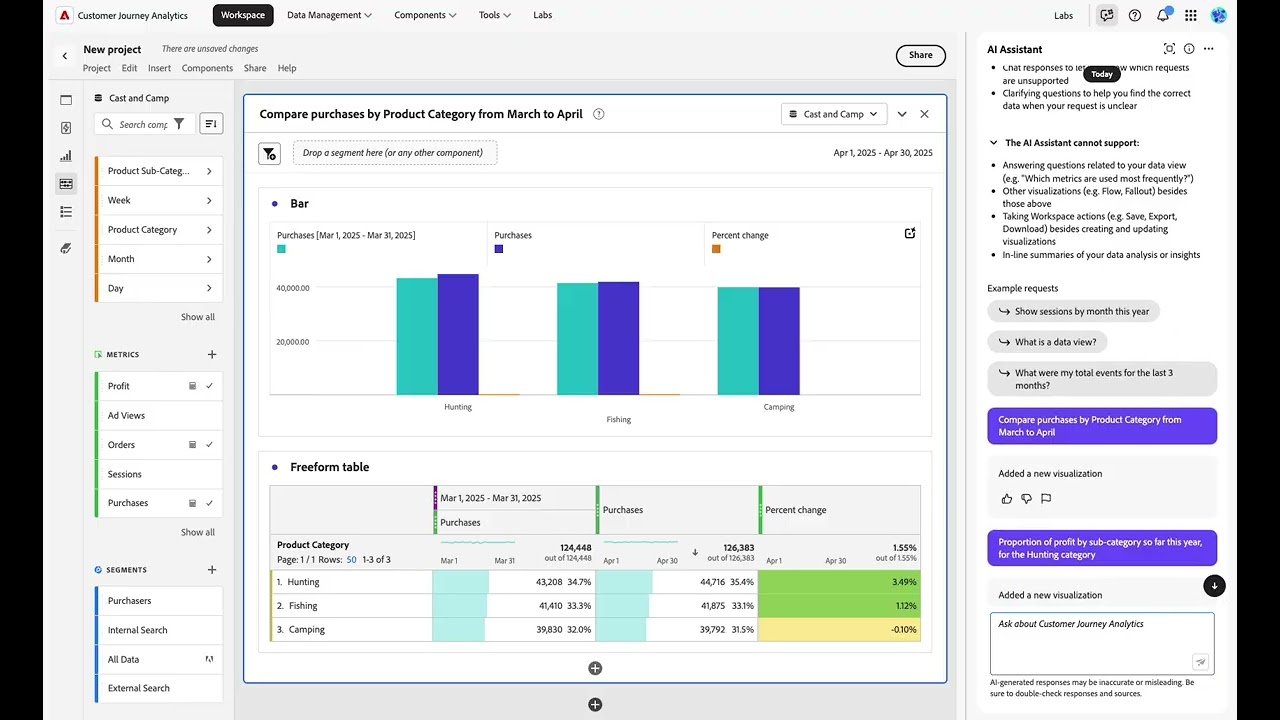This screenshot has width=1280, height=720.
Task: Collapse 'The AI Assistant cannot support' section
Action: click(993, 143)
